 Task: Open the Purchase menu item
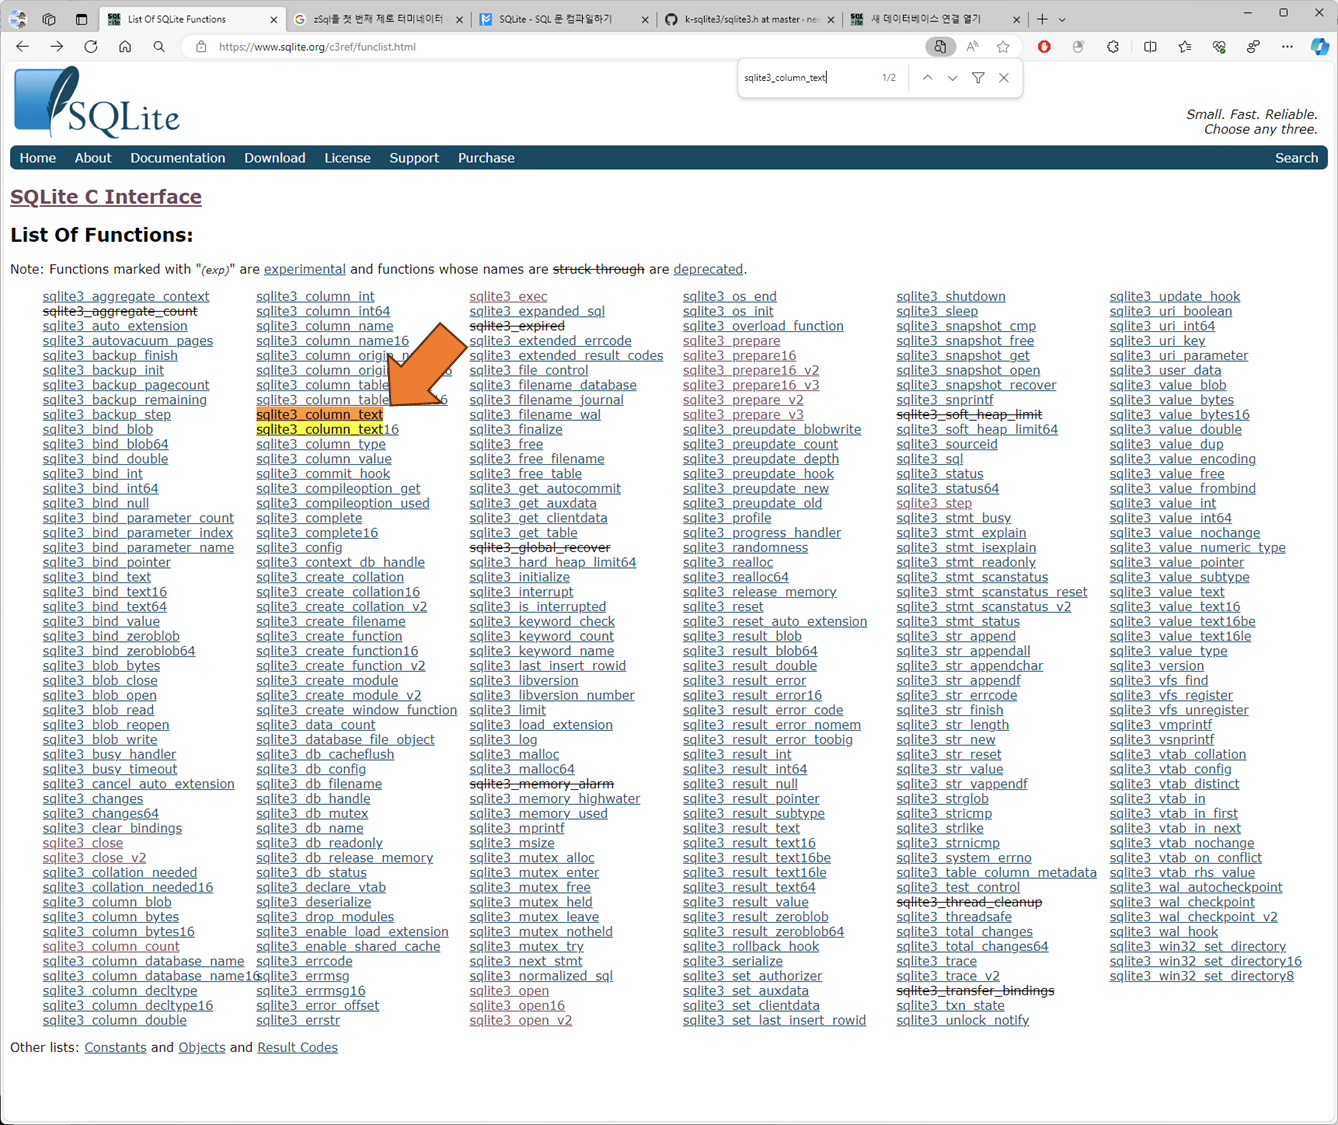(486, 158)
